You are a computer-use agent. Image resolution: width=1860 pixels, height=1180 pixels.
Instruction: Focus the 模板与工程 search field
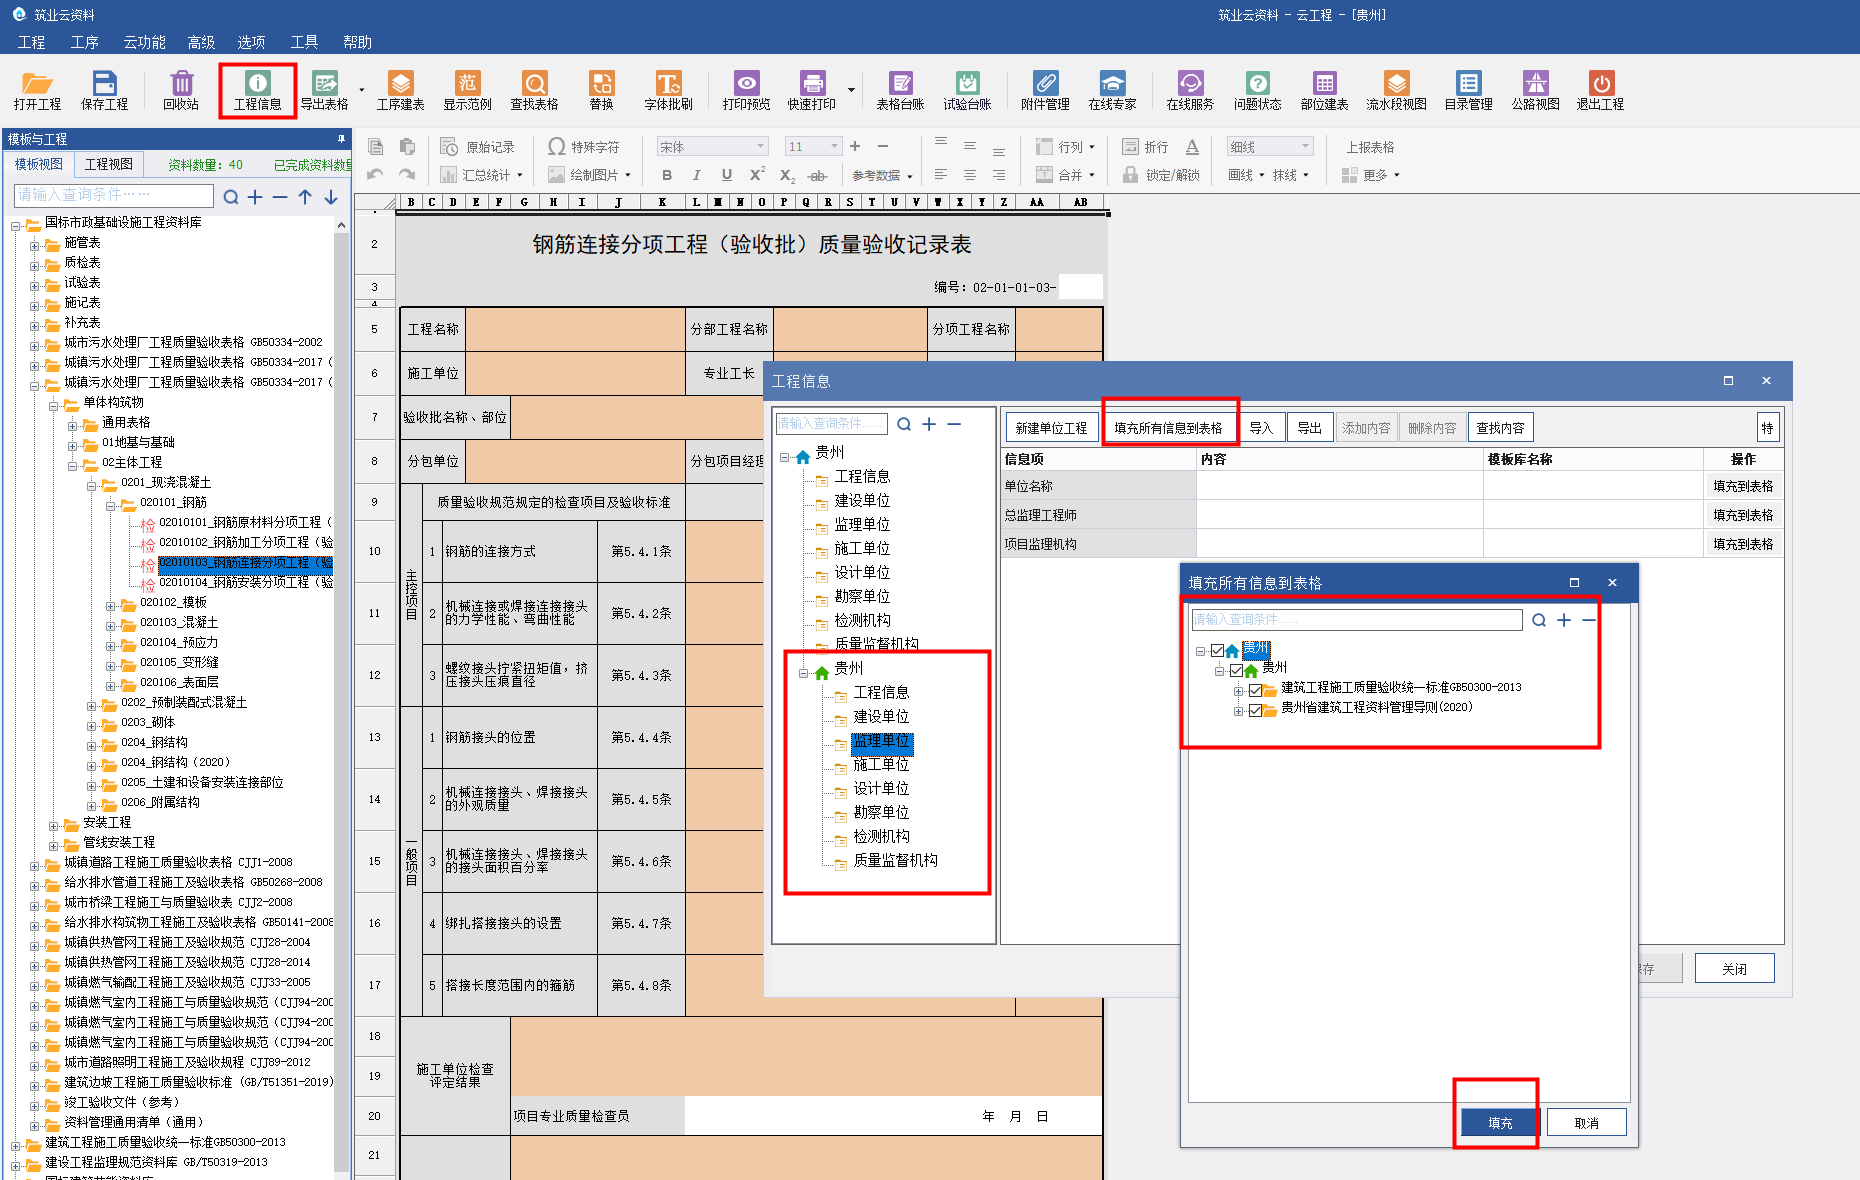pos(114,195)
